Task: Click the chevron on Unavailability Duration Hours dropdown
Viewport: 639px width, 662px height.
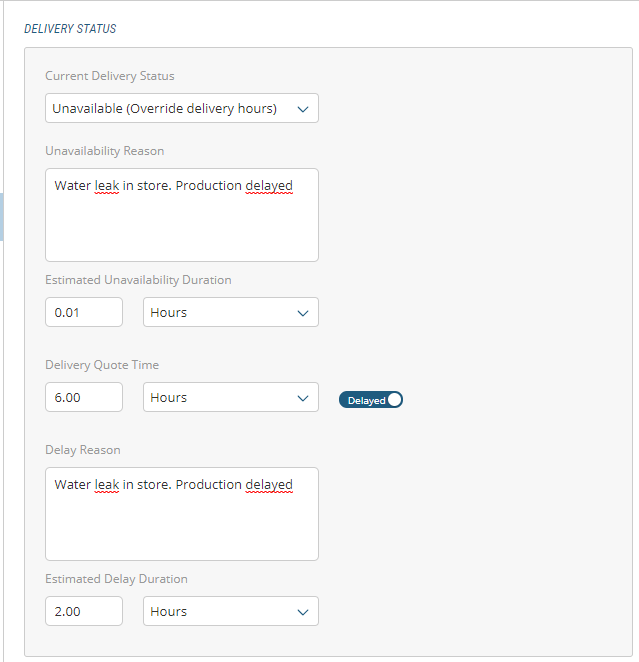Action: click(x=303, y=313)
